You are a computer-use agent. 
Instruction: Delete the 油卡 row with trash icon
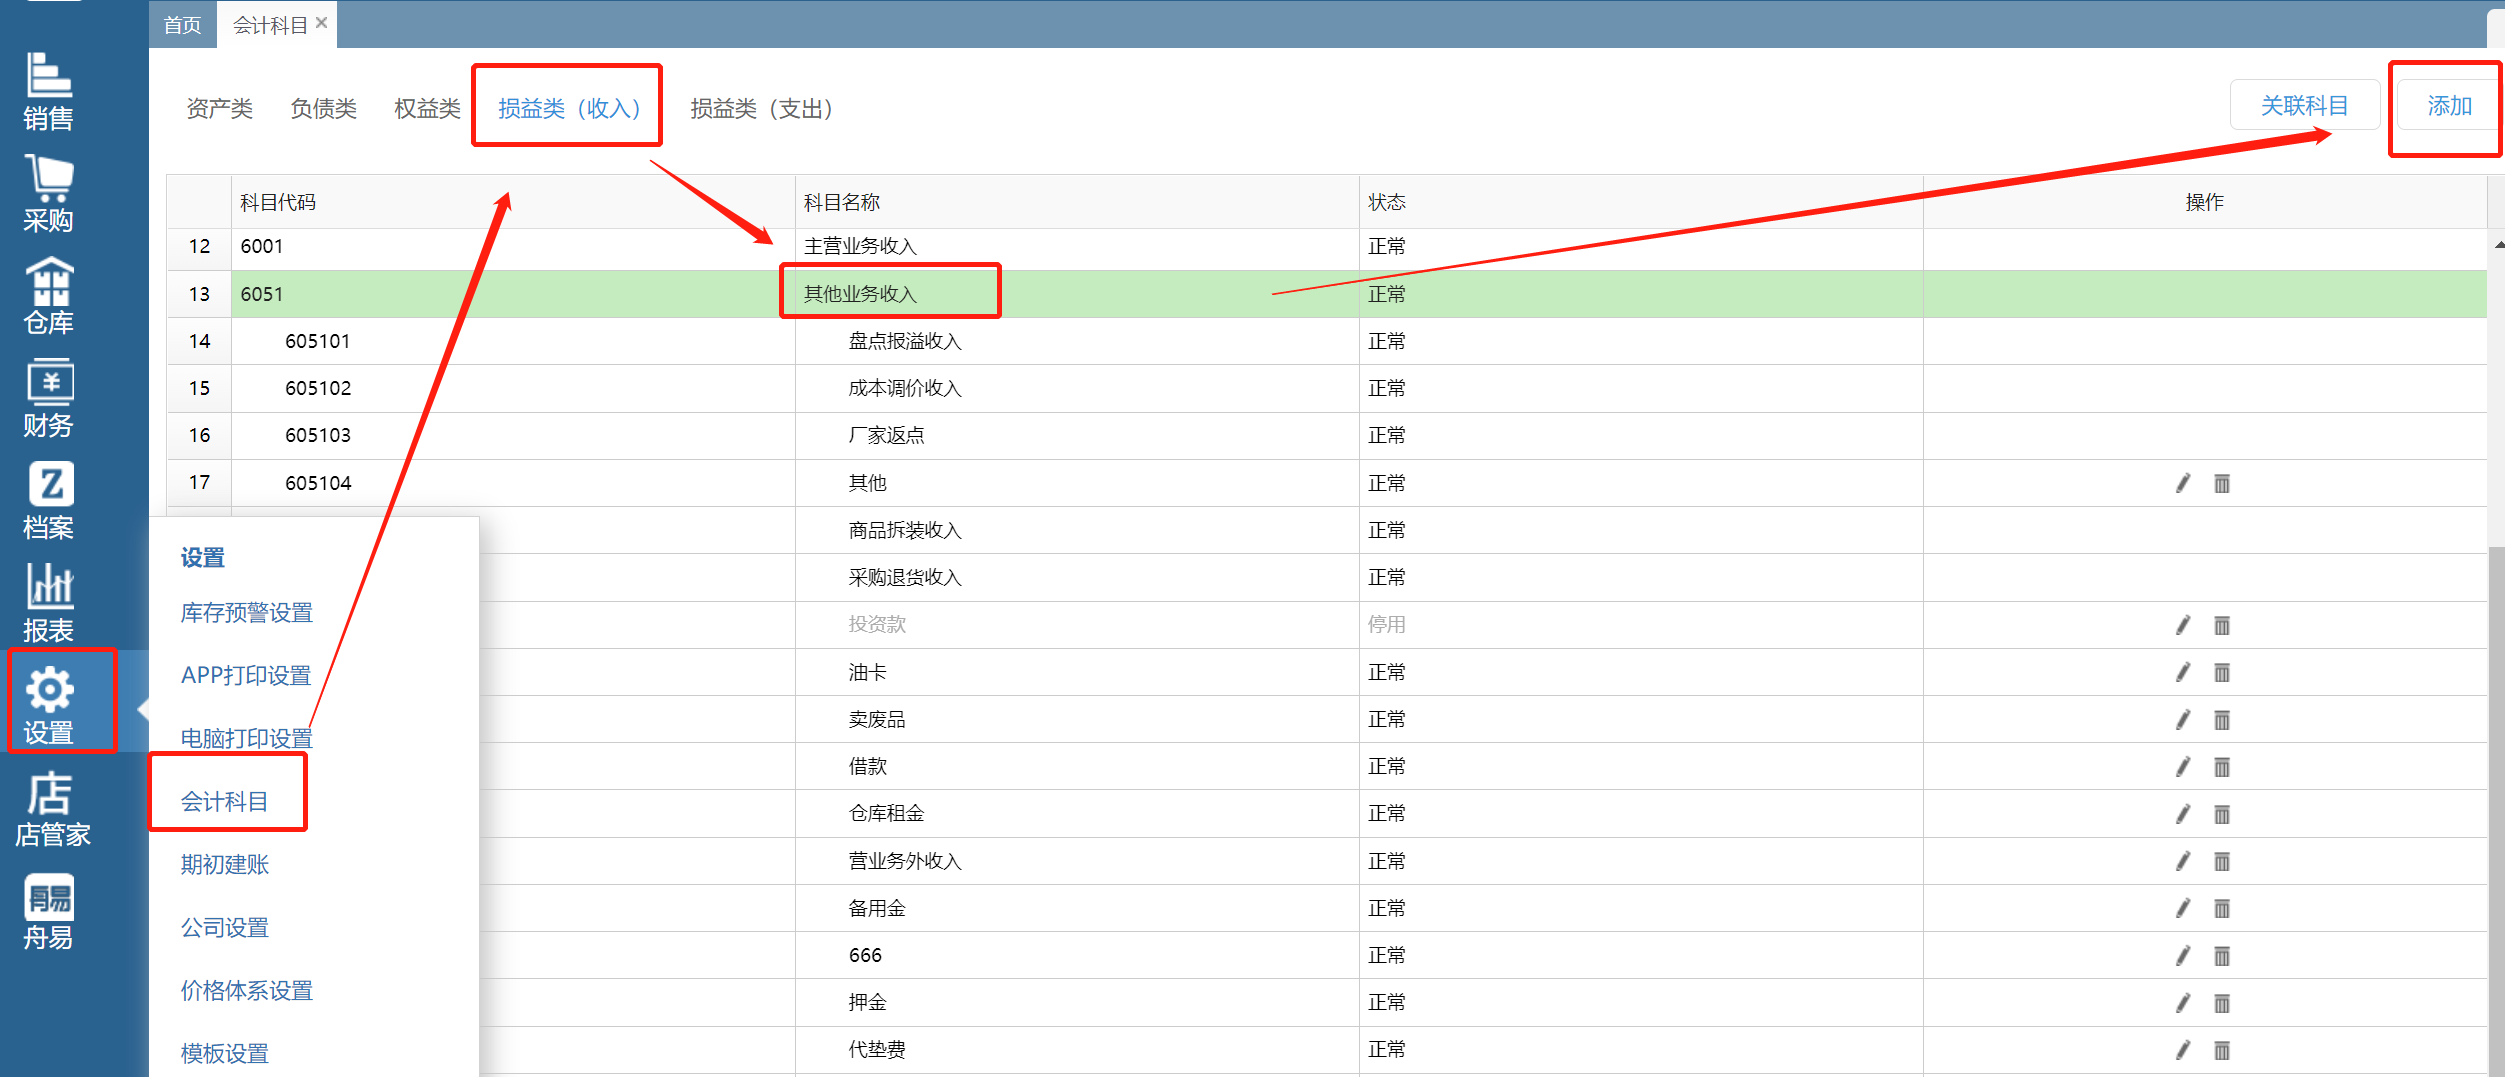[2222, 673]
